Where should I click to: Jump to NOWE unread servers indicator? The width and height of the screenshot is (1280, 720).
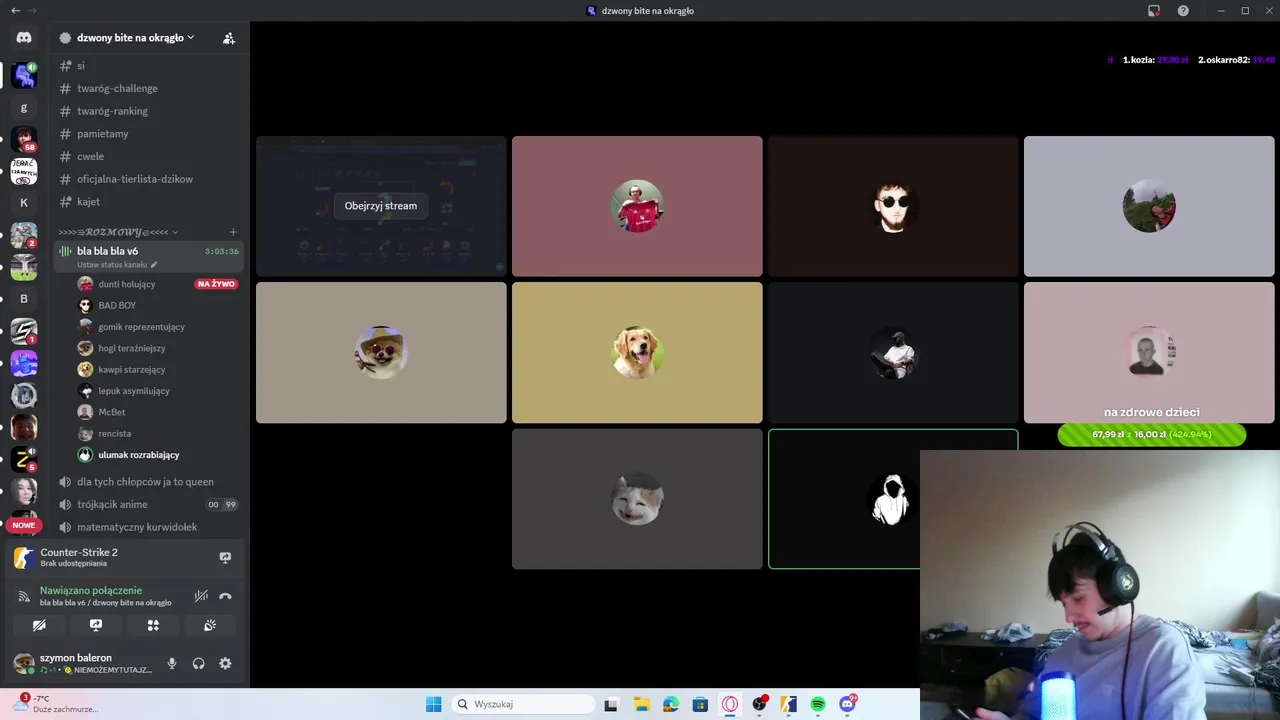[x=24, y=525]
